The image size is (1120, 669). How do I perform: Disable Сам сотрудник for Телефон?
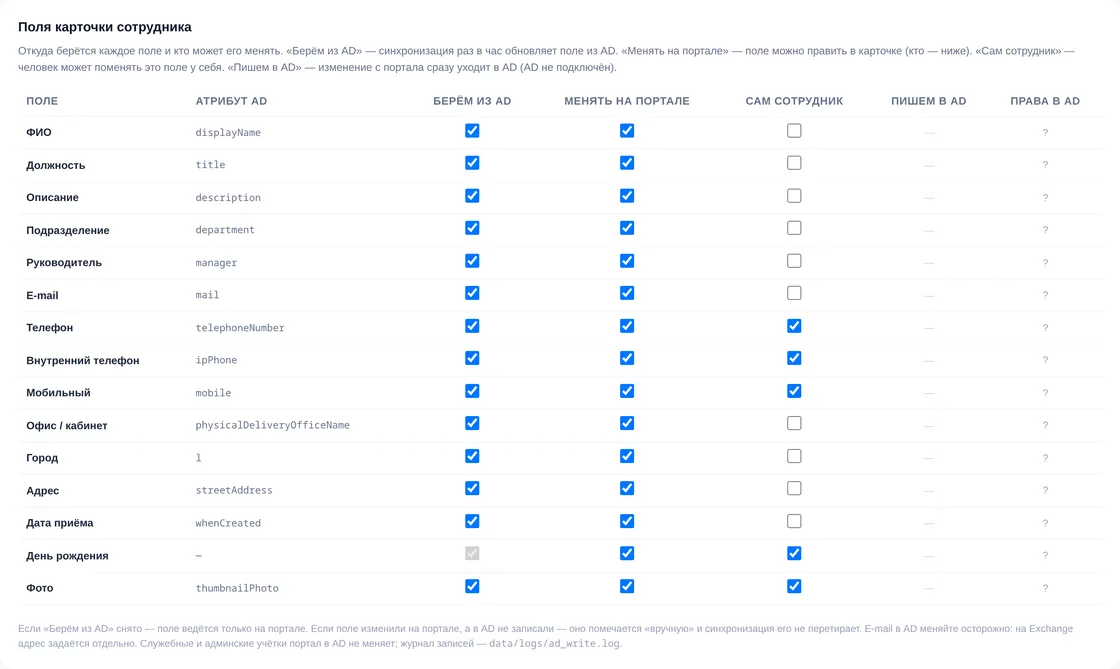[794, 326]
